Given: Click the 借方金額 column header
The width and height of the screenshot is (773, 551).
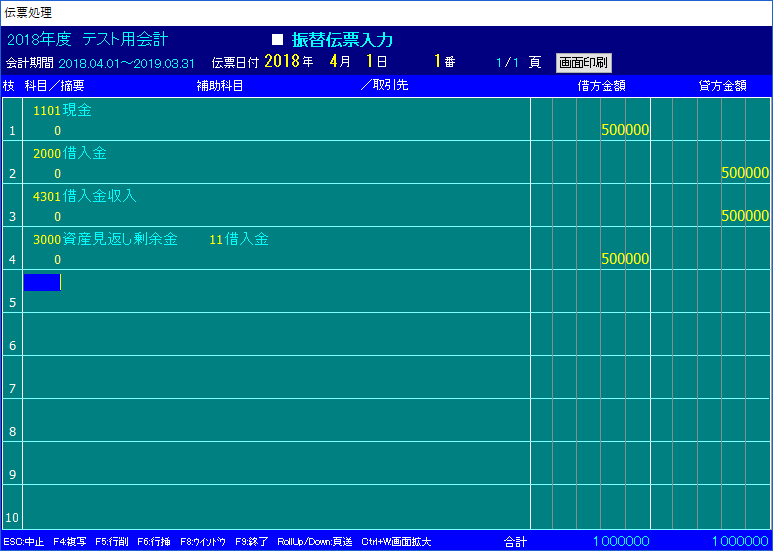Looking at the screenshot, I should 601,86.
